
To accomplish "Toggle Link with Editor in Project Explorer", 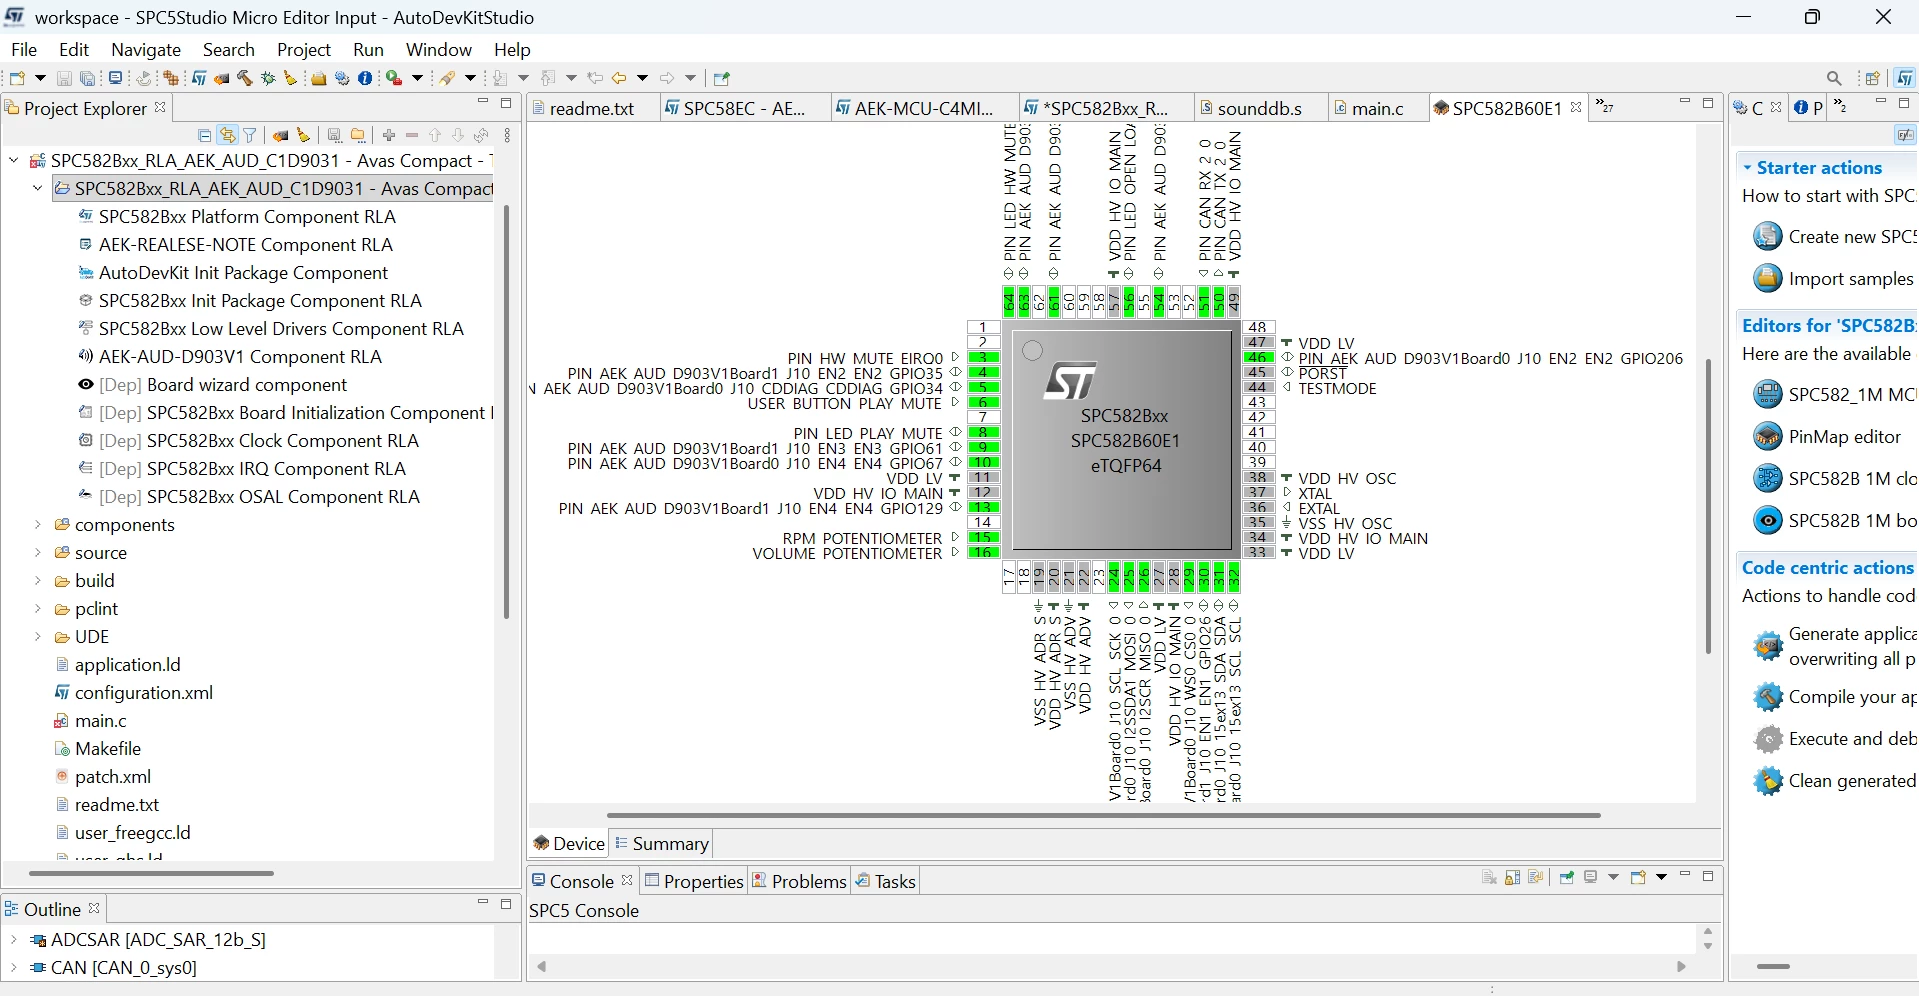I will click(x=228, y=135).
